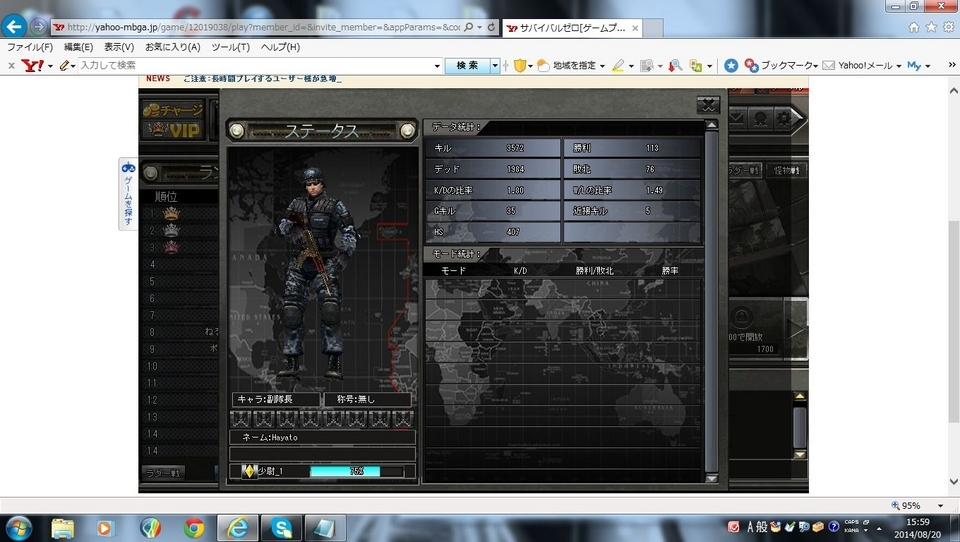
Task: Open the ヘルプ(H) menu
Action: coord(280,47)
